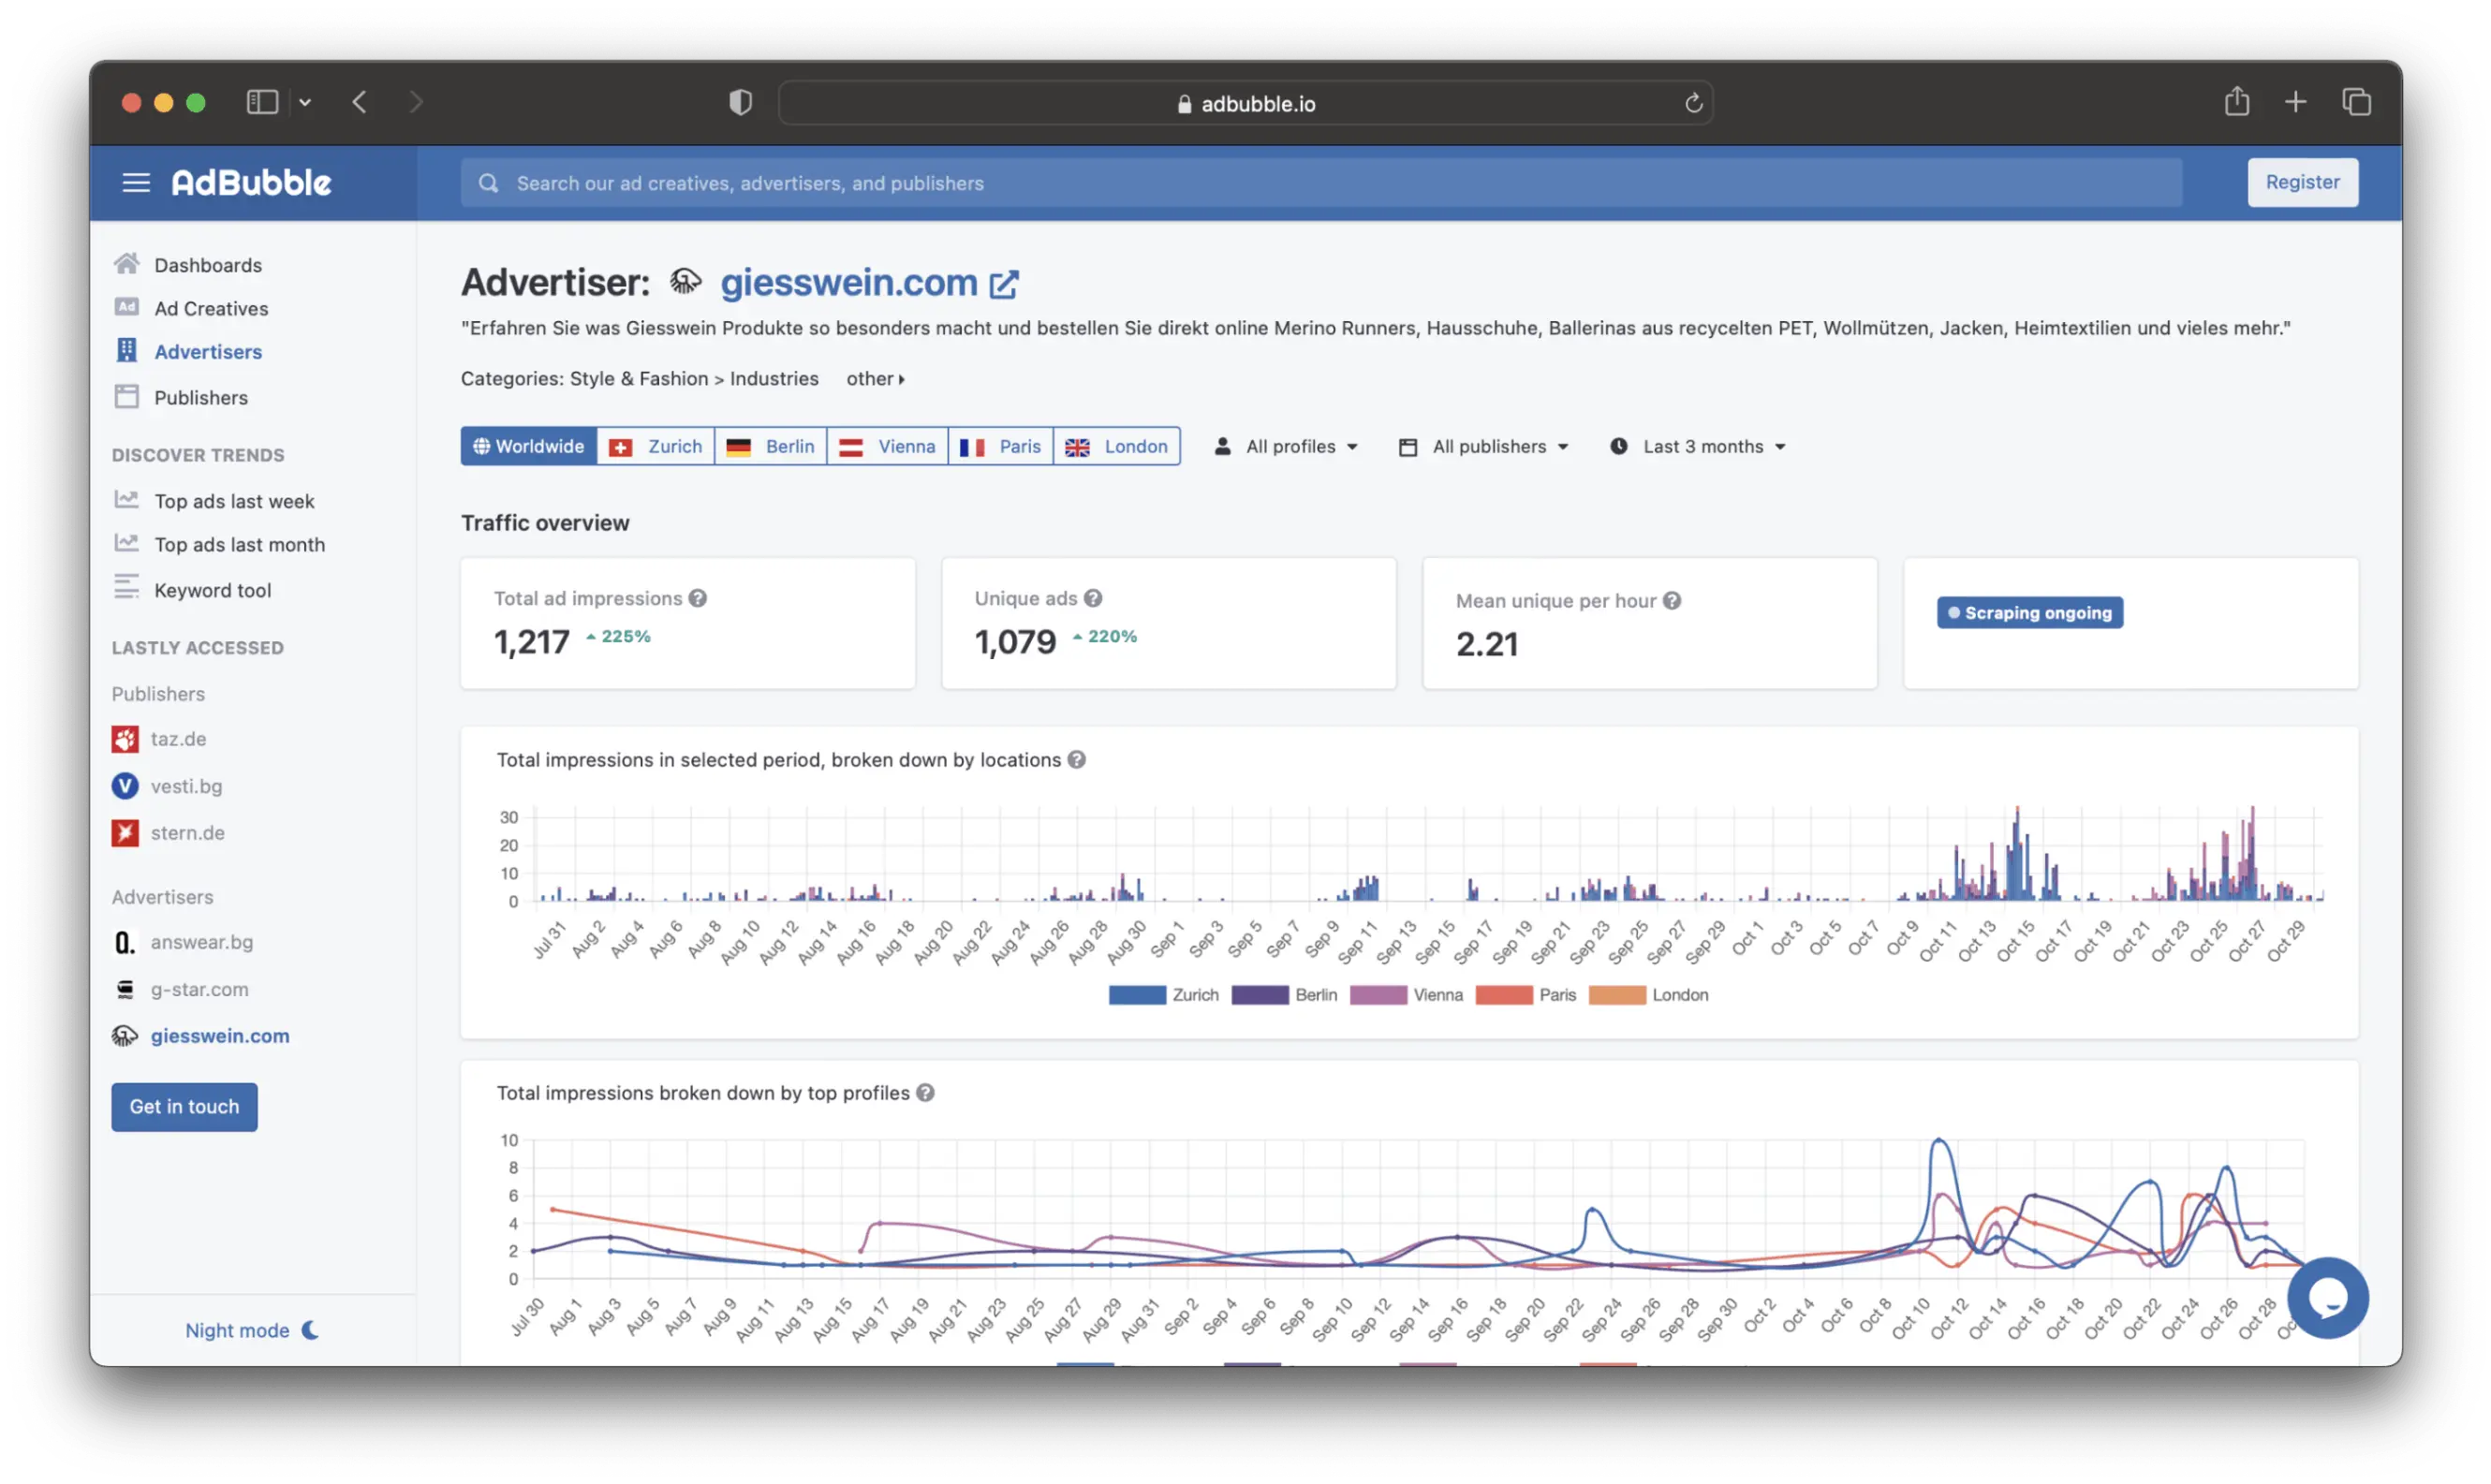Select the Worldwide location tab
Viewport: 2491px width, 1484px height.
pos(528,446)
